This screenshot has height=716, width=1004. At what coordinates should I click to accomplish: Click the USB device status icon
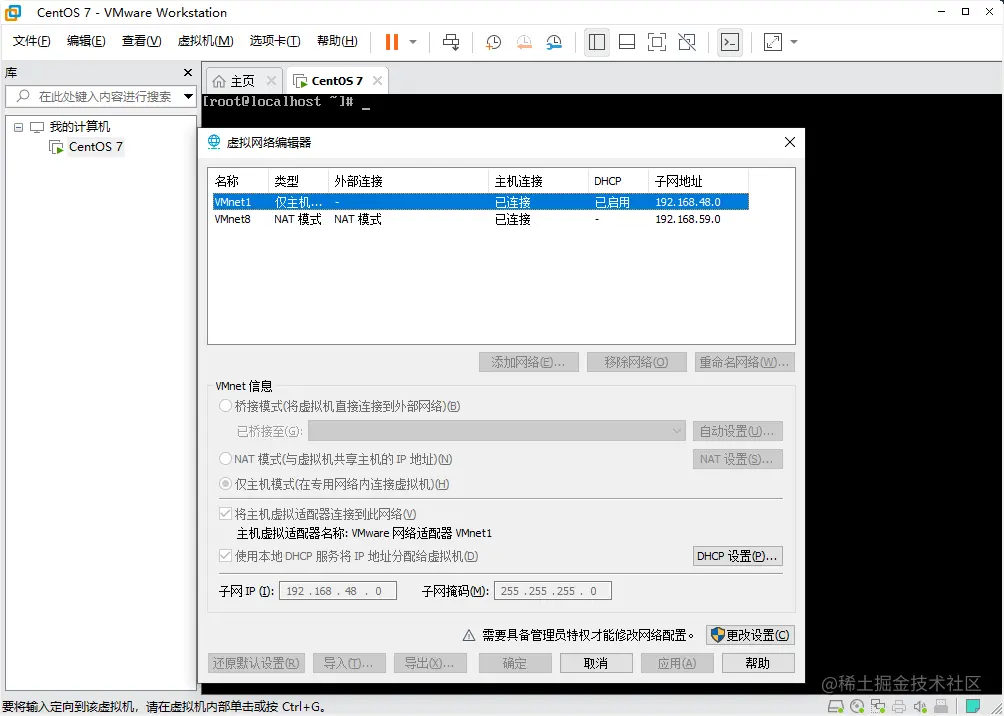point(941,707)
